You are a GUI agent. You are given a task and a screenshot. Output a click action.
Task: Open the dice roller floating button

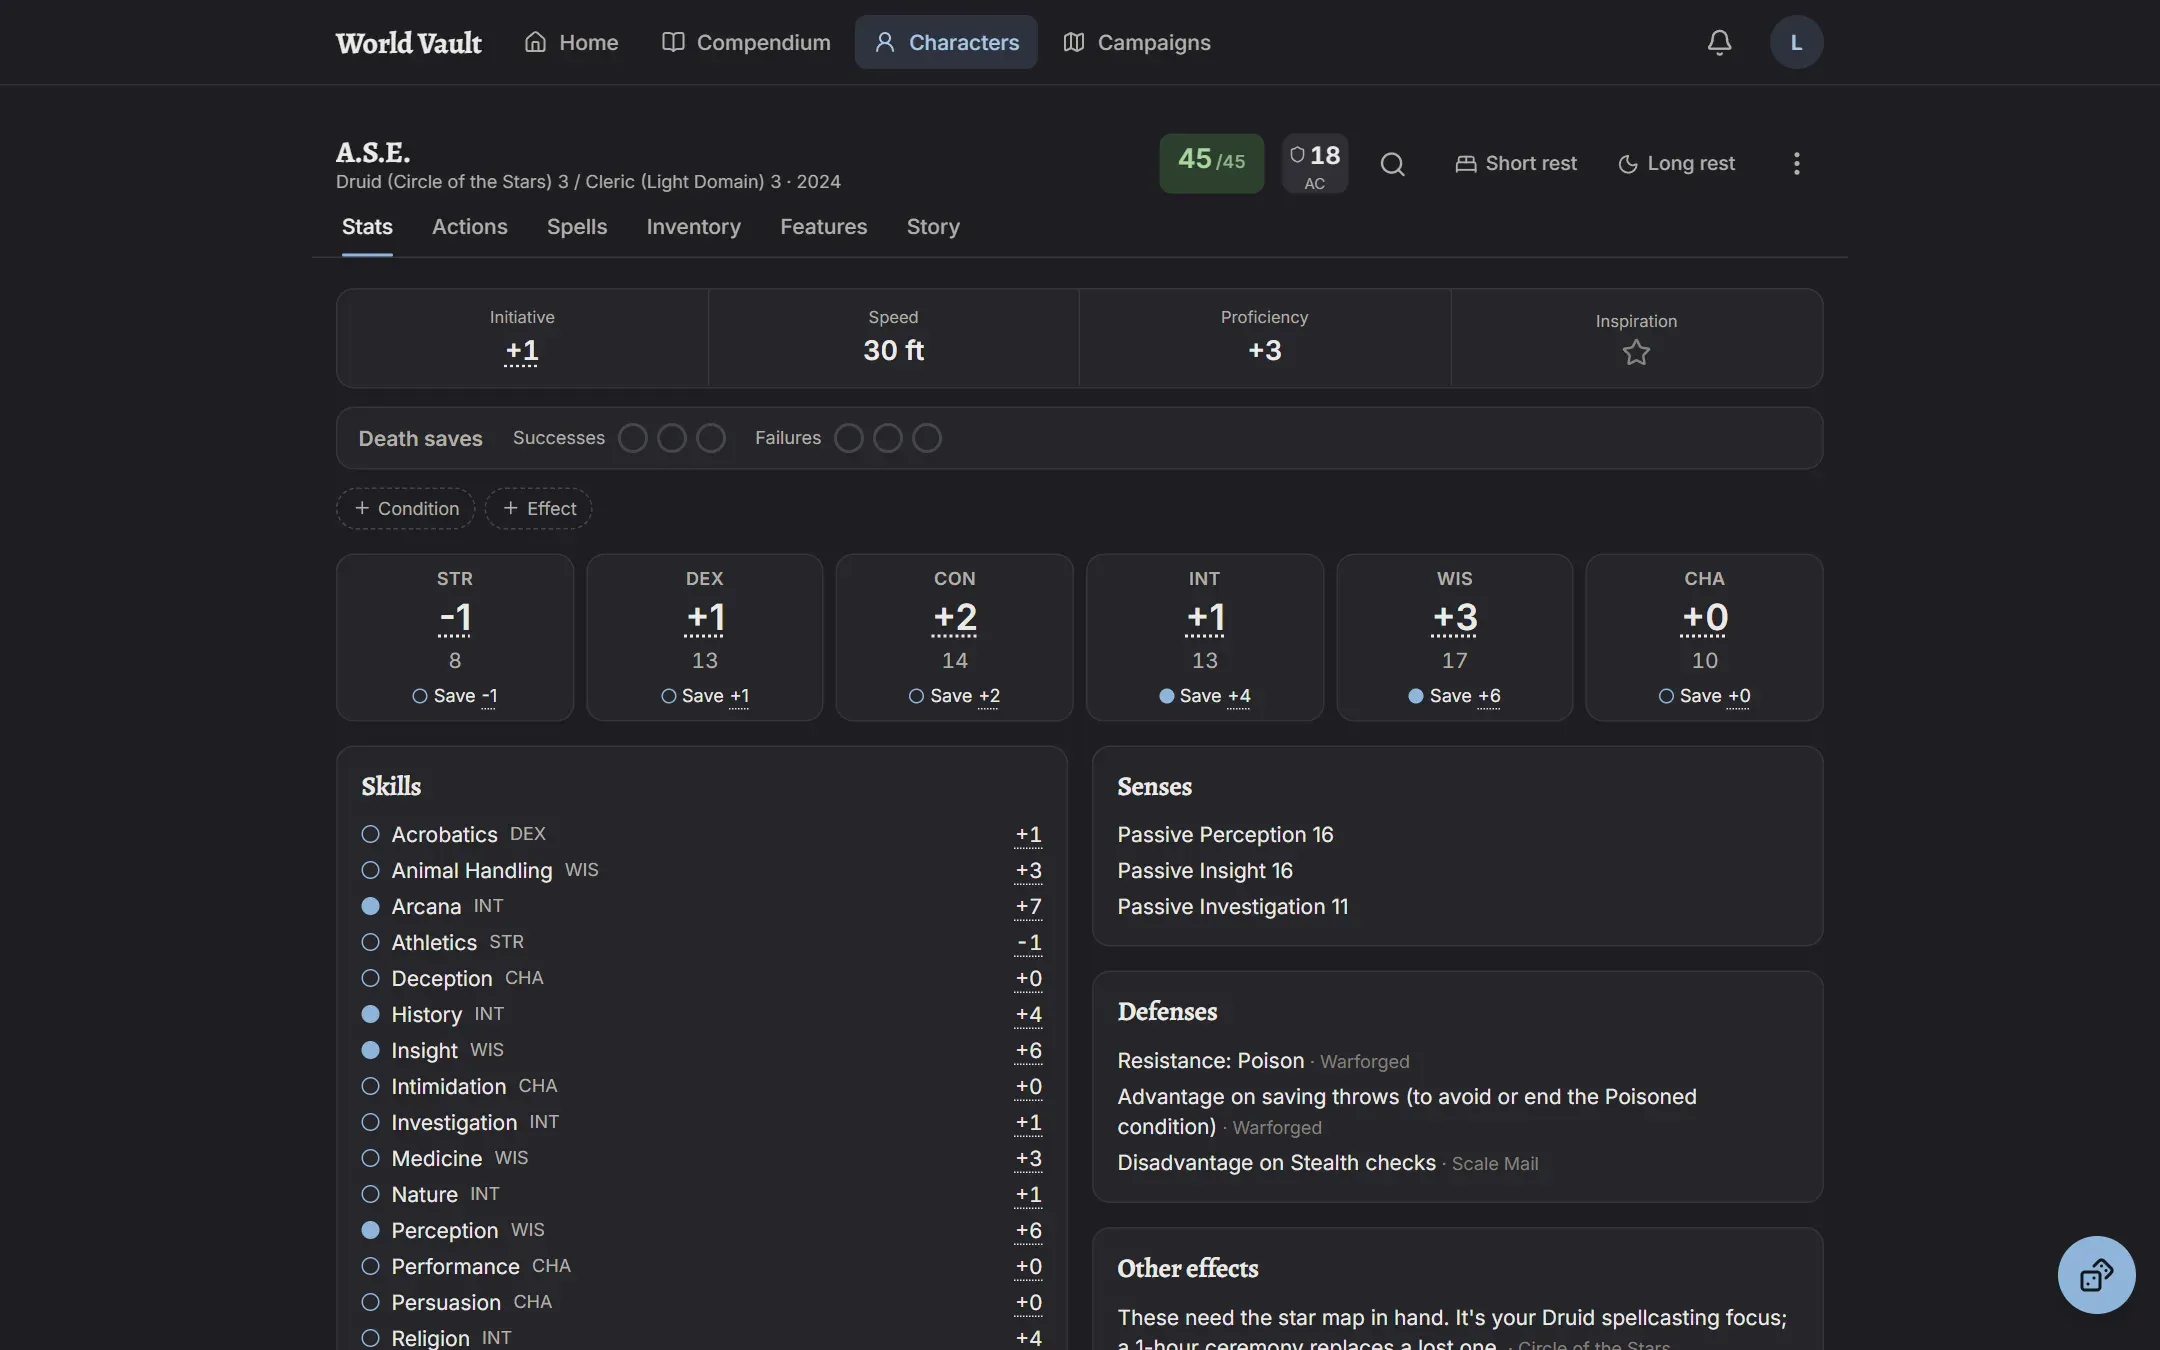[2096, 1275]
